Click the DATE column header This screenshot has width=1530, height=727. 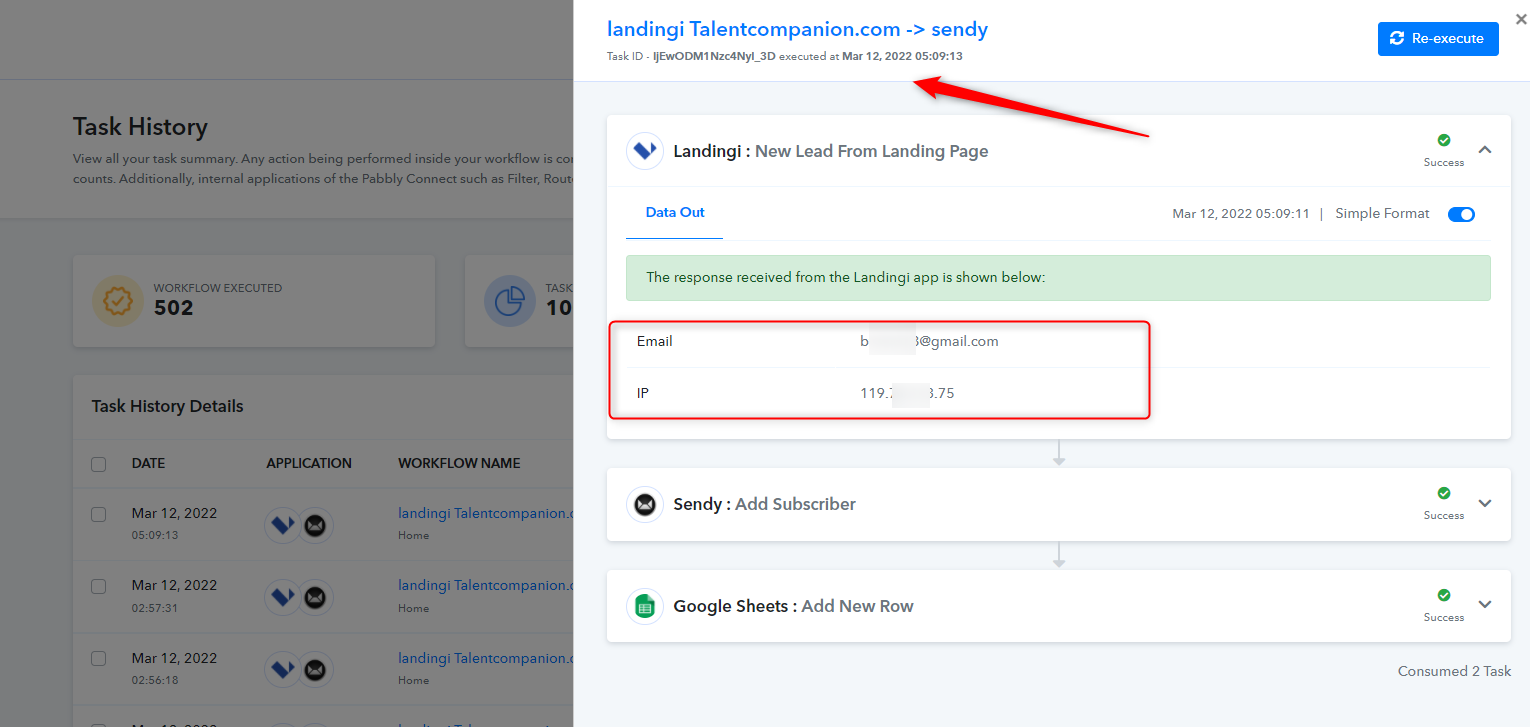(148, 463)
